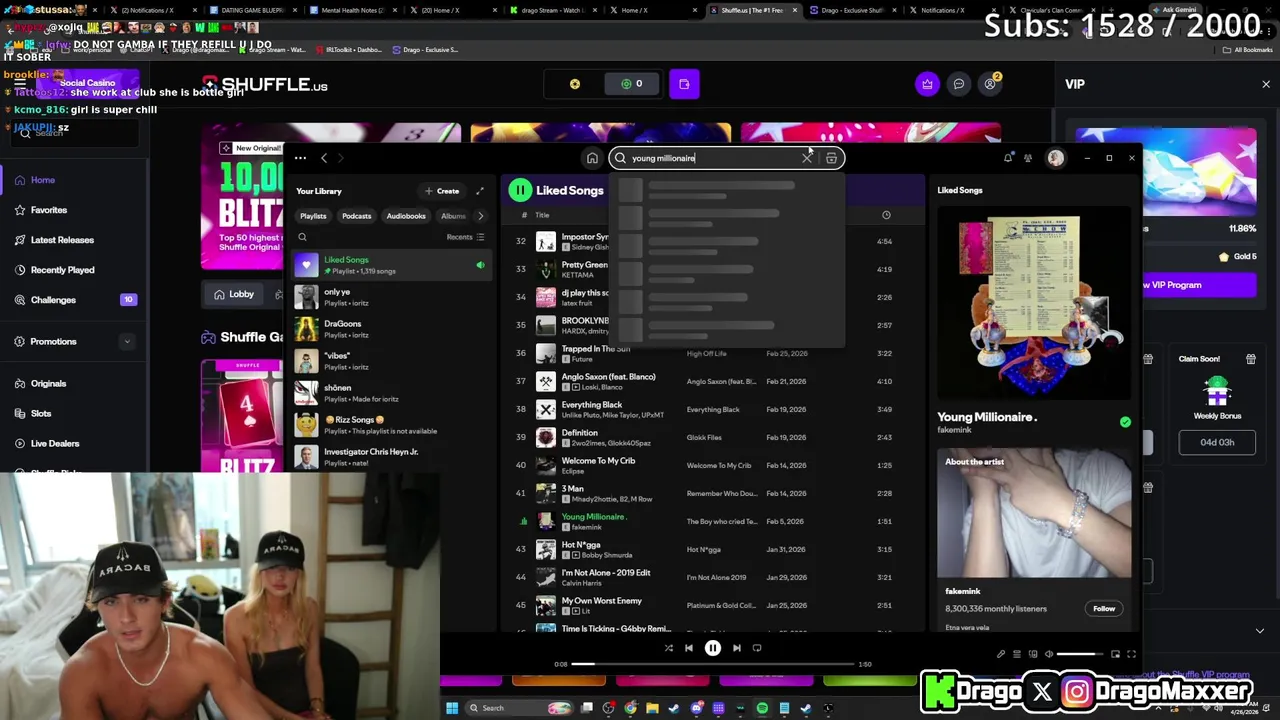Open the Young Millionaire album cover
This screenshot has height=720, width=1280.
1034,303
